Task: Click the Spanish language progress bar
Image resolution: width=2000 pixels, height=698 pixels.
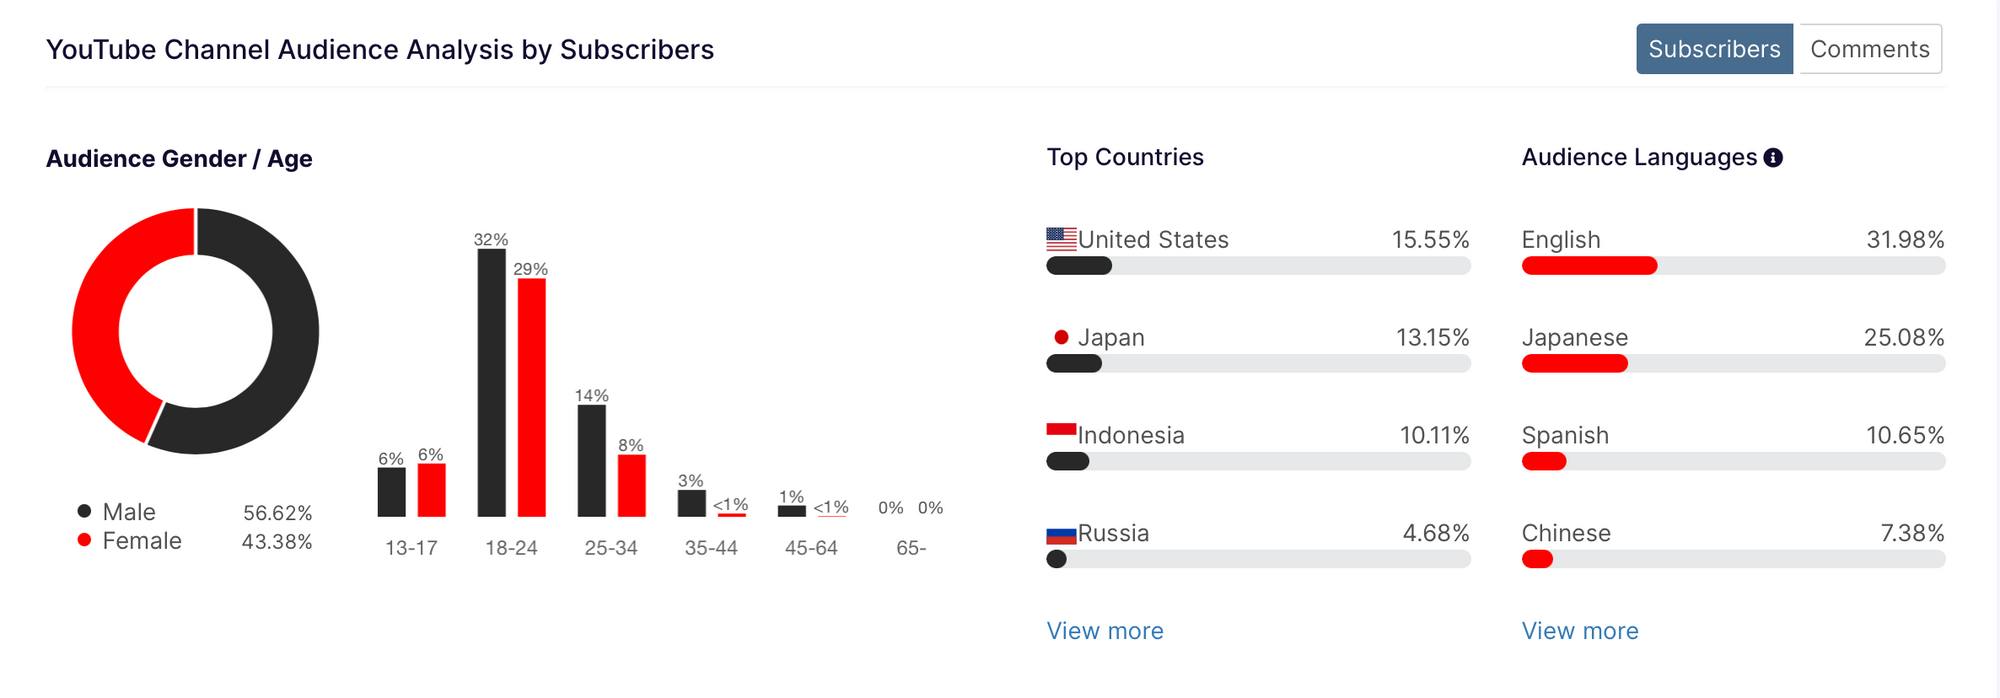Action: pos(1733,462)
